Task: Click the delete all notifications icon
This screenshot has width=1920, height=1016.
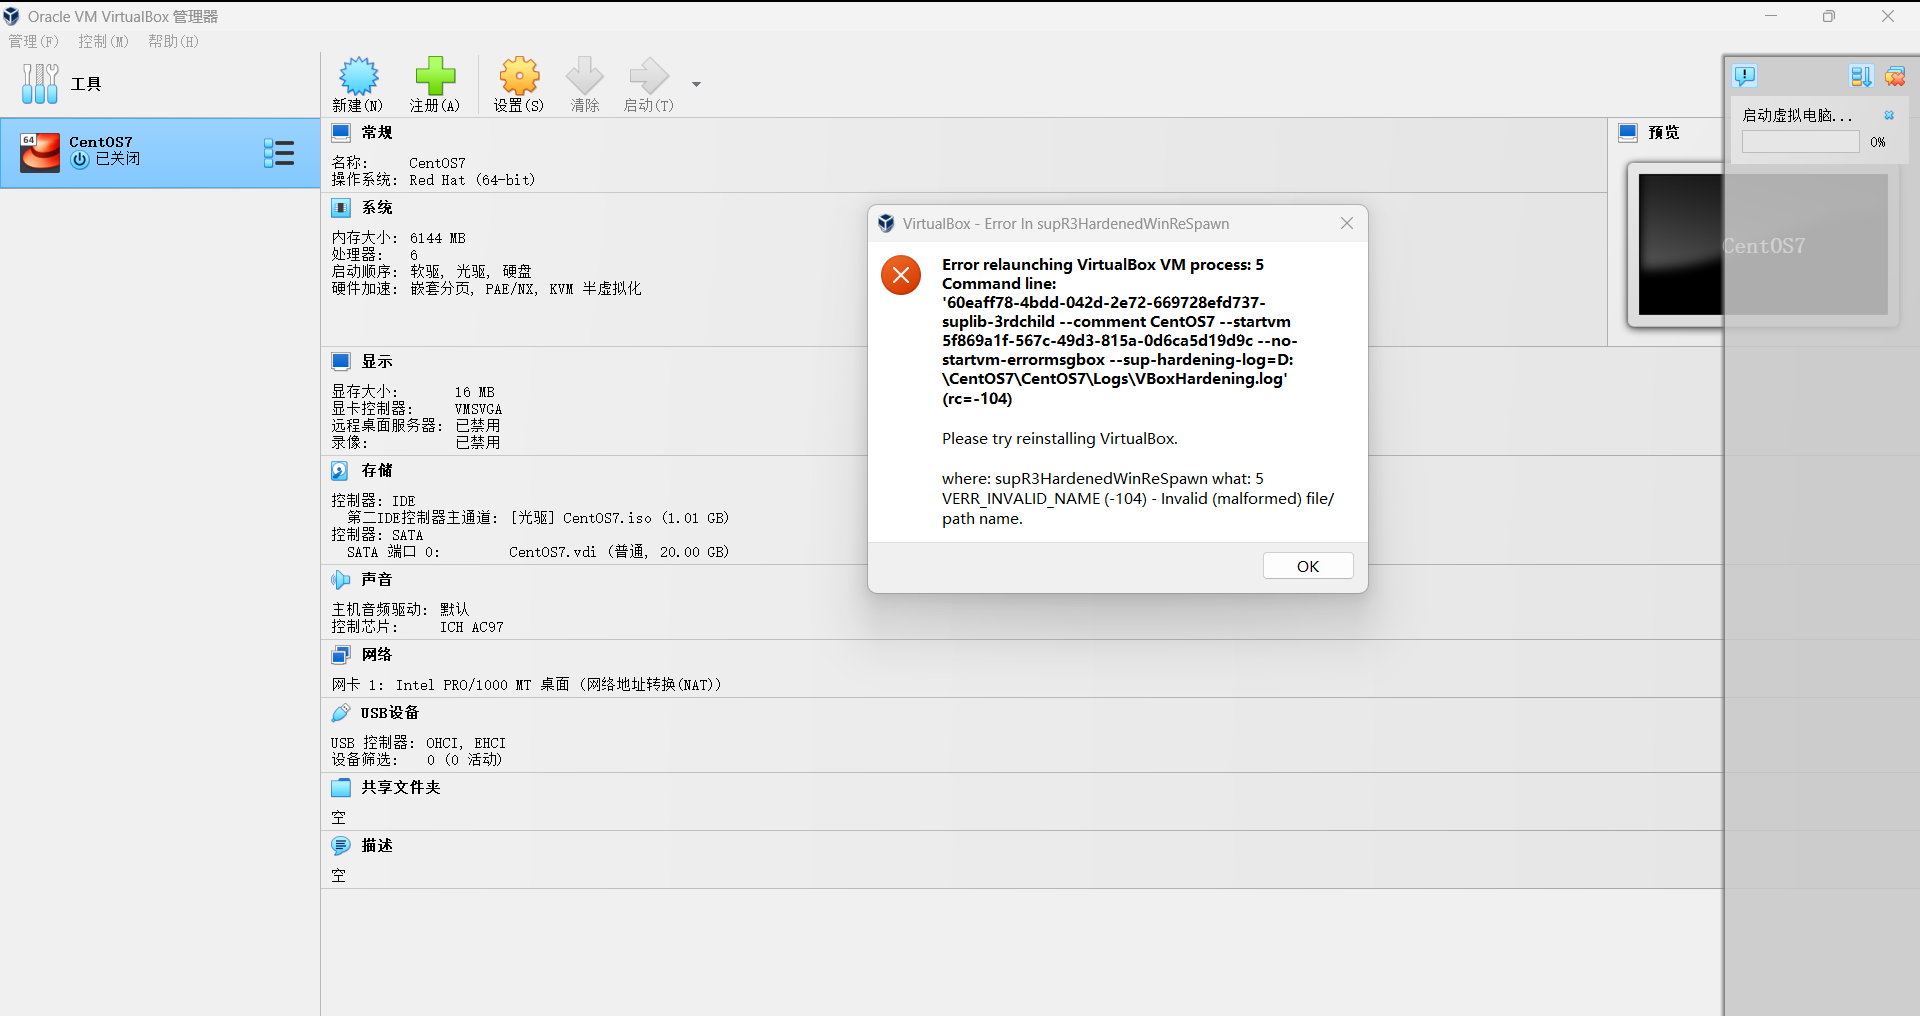Action: [x=1895, y=76]
